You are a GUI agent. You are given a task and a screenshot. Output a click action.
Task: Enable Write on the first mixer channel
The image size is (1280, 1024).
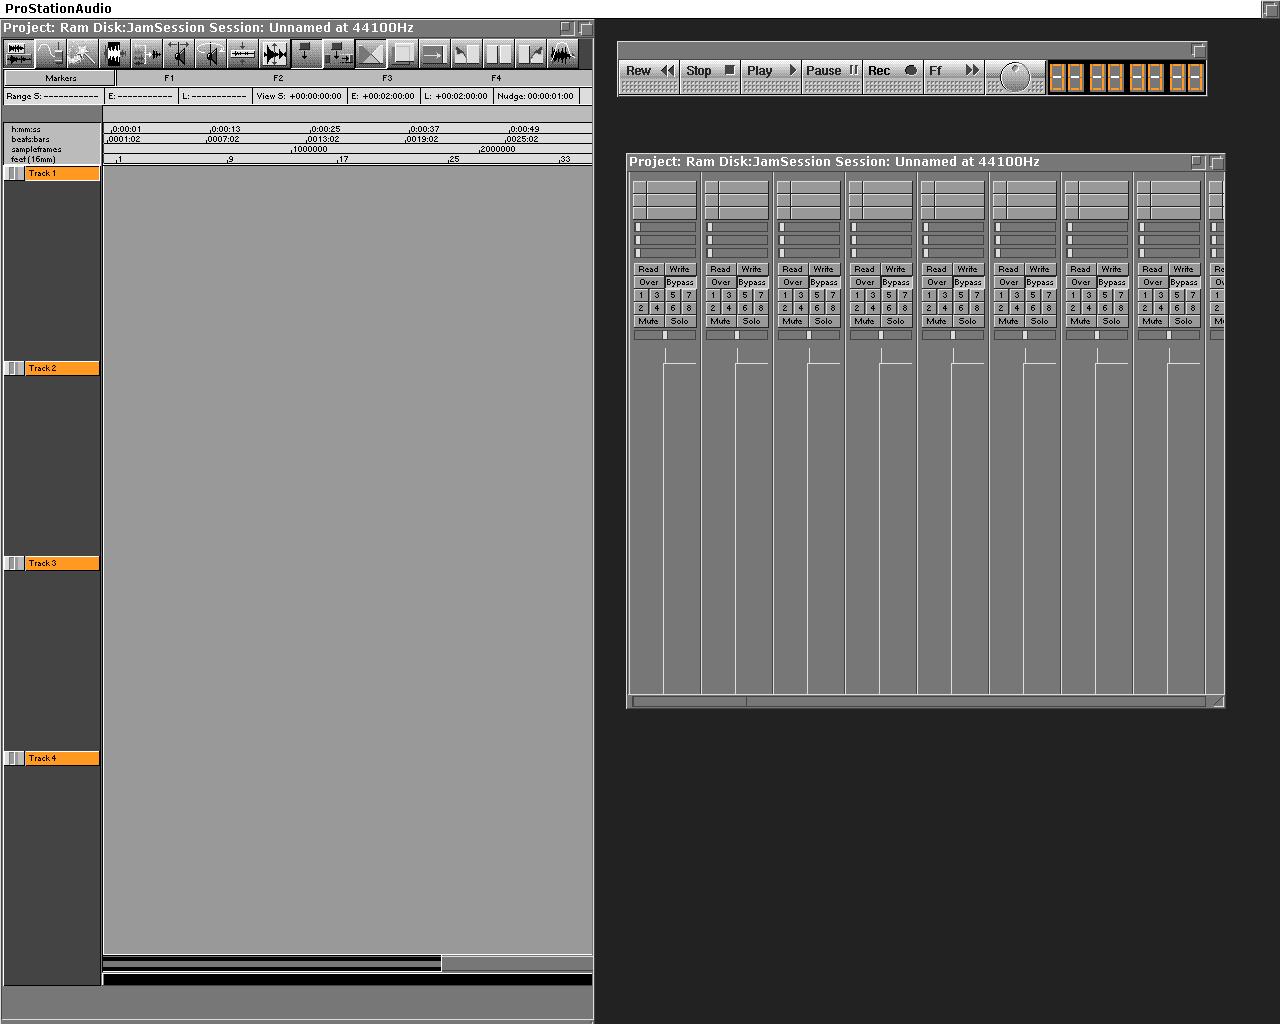[x=680, y=269]
